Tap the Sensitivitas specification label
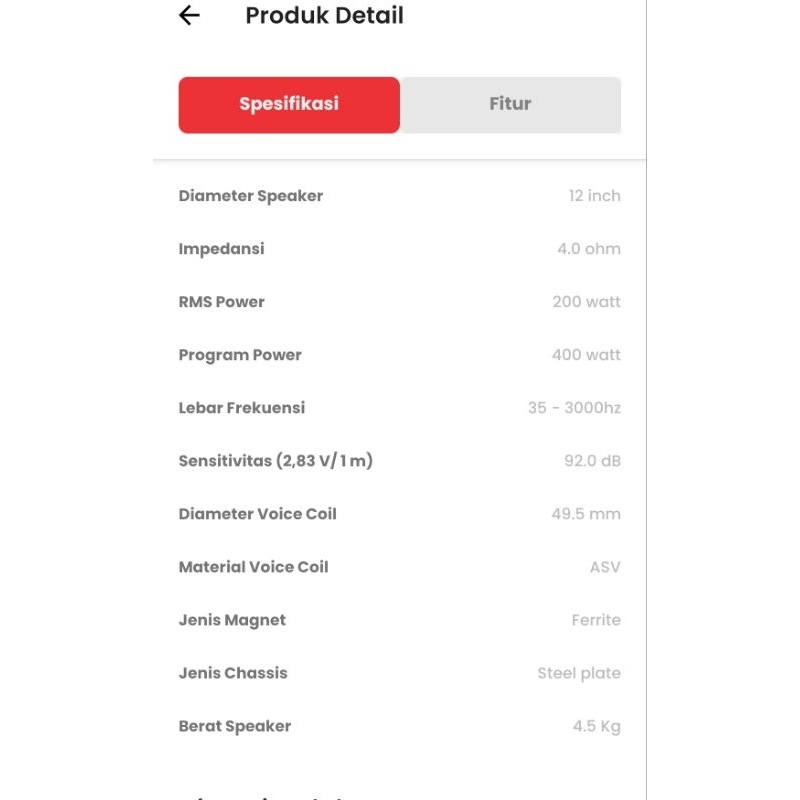The image size is (800, 800). click(x=276, y=461)
